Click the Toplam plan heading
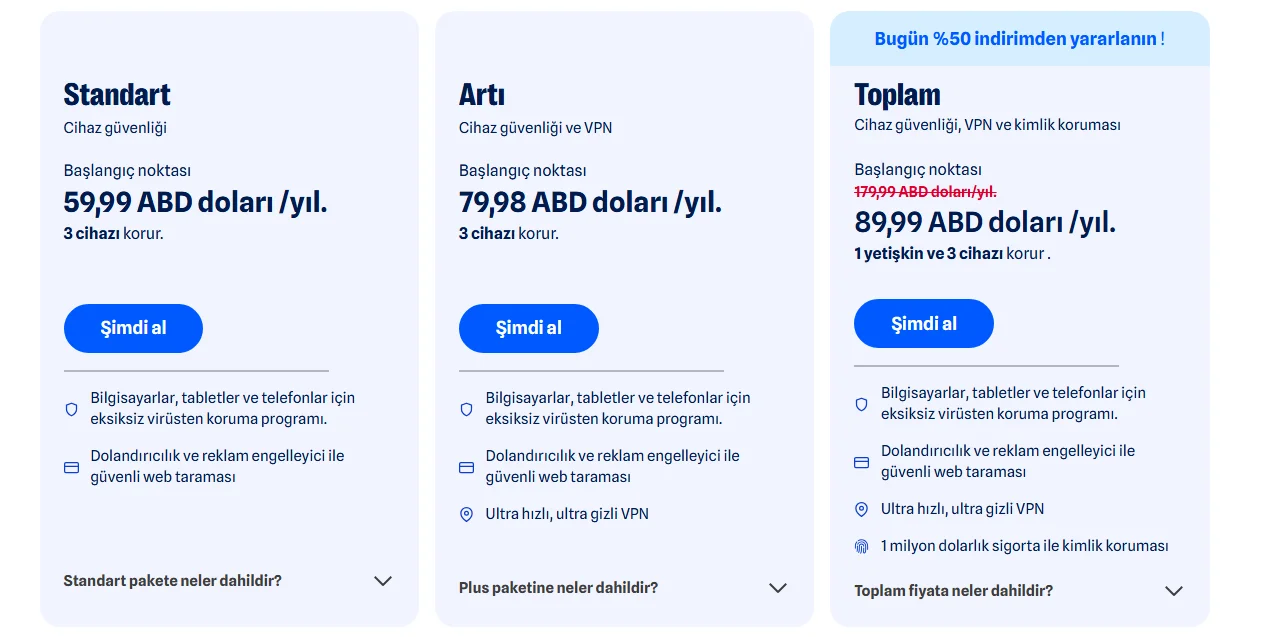The width and height of the screenshot is (1263, 637). (897, 95)
